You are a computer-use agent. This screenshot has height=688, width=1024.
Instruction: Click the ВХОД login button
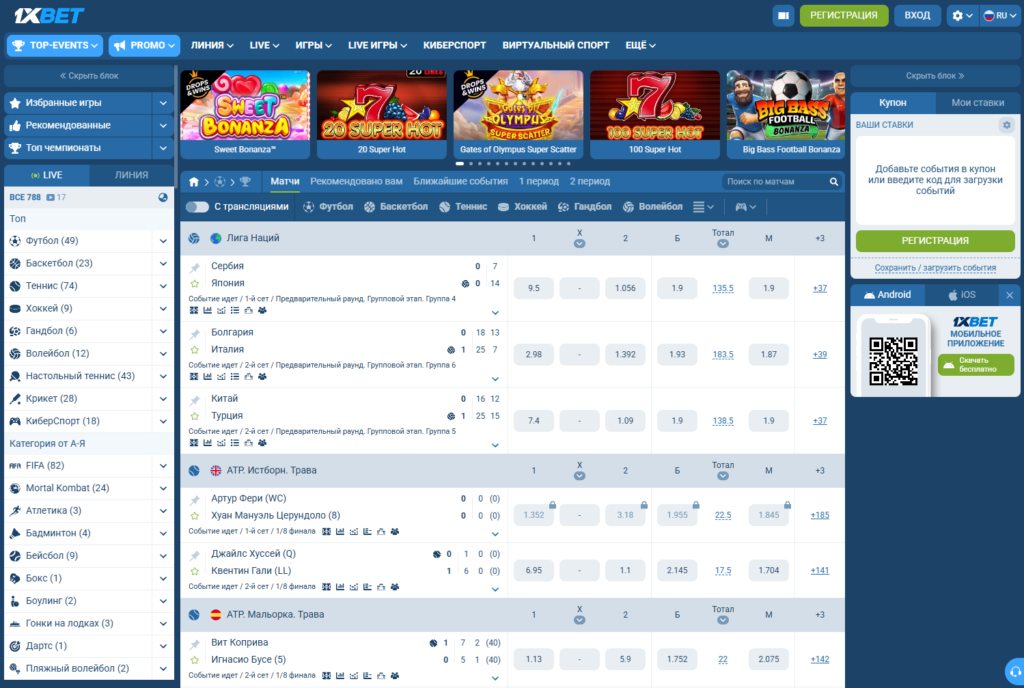coord(917,16)
